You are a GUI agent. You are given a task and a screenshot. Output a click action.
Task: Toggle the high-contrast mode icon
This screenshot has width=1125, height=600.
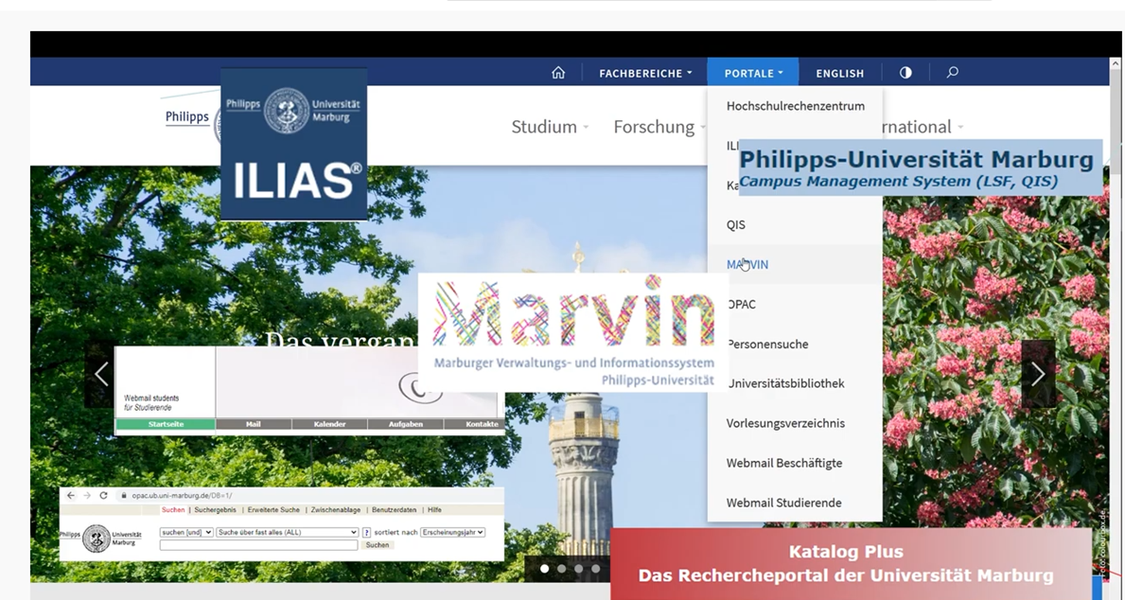point(905,72)
